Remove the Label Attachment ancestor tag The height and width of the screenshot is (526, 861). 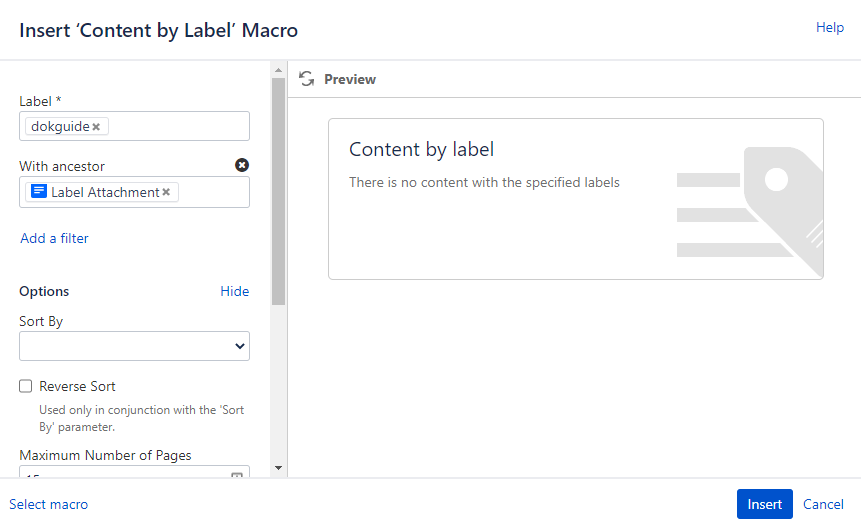click(x=166, y=192)
